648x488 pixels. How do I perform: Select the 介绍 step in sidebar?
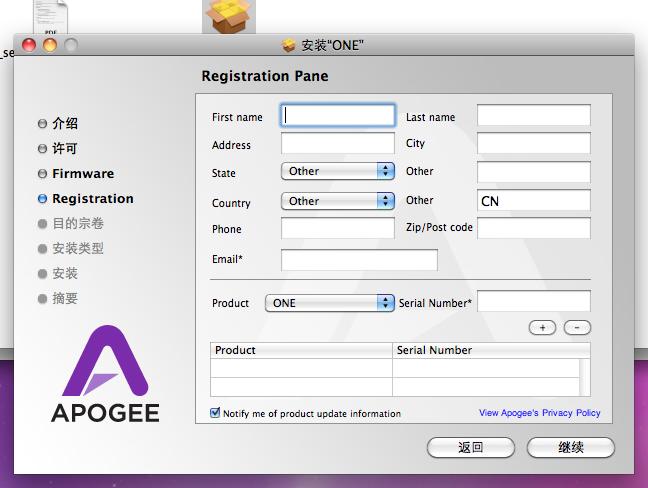point(58,123)
